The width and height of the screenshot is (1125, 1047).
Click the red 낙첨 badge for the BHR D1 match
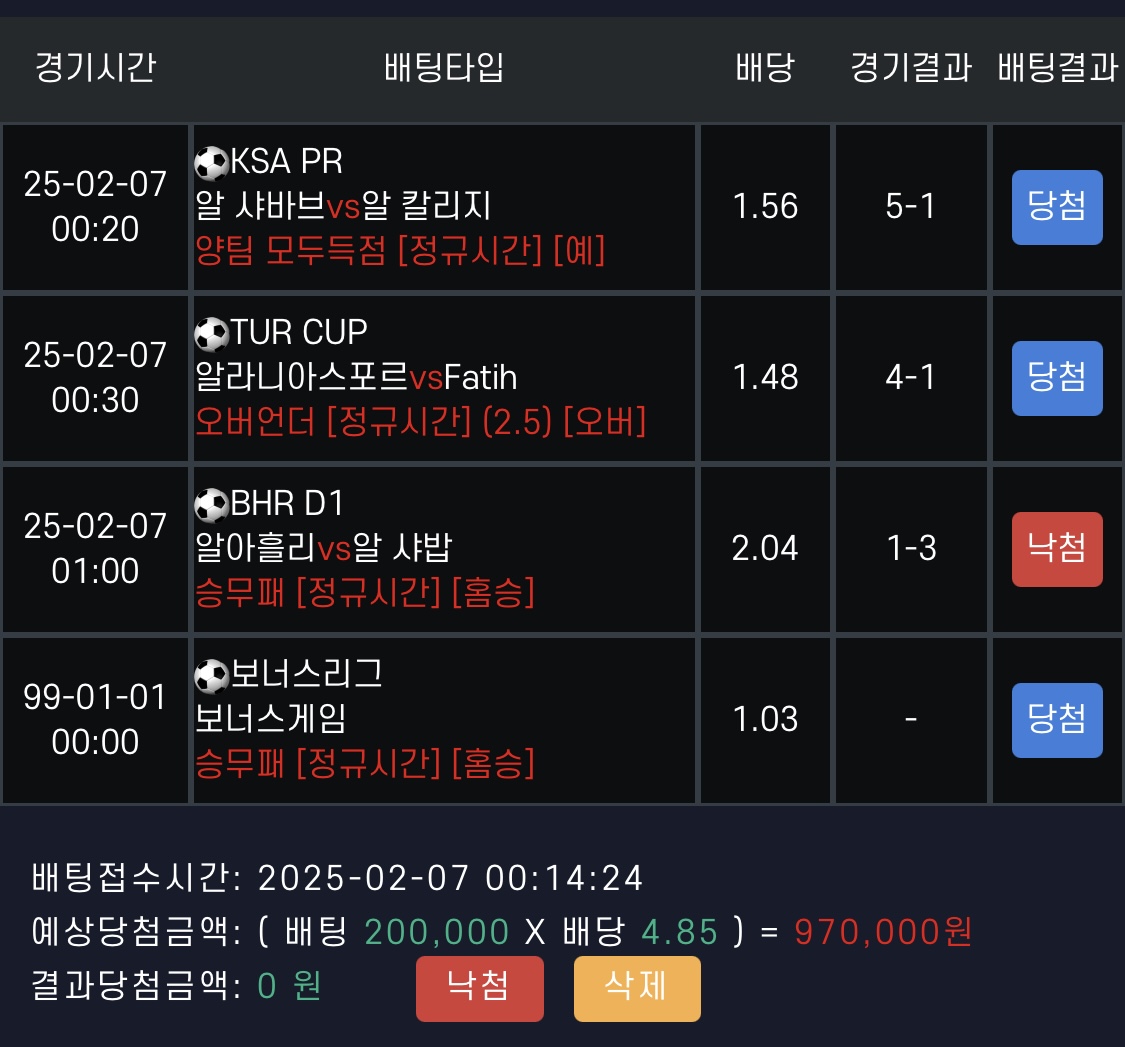1057,549
